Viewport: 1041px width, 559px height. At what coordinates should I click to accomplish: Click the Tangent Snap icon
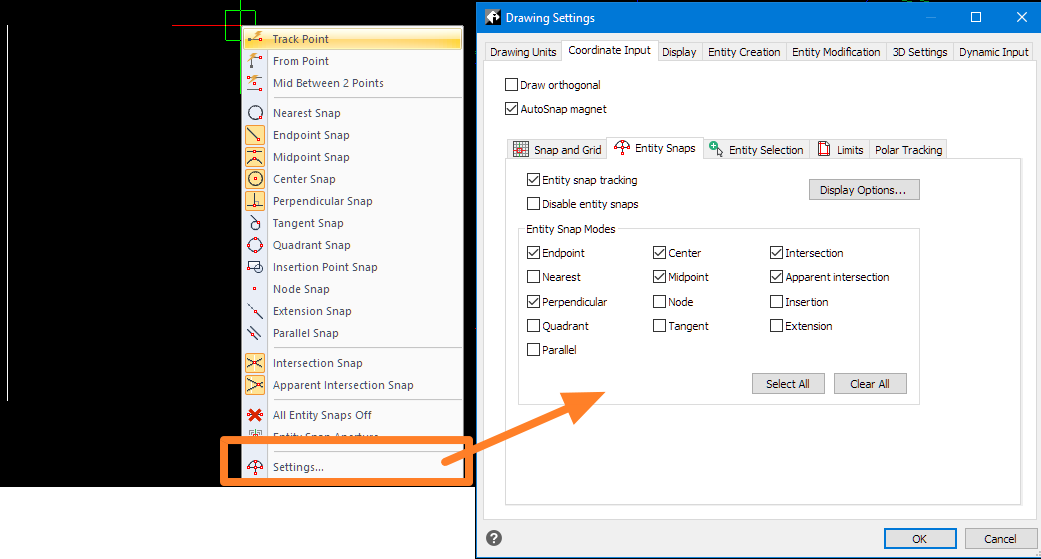click(x=255, y=223)
